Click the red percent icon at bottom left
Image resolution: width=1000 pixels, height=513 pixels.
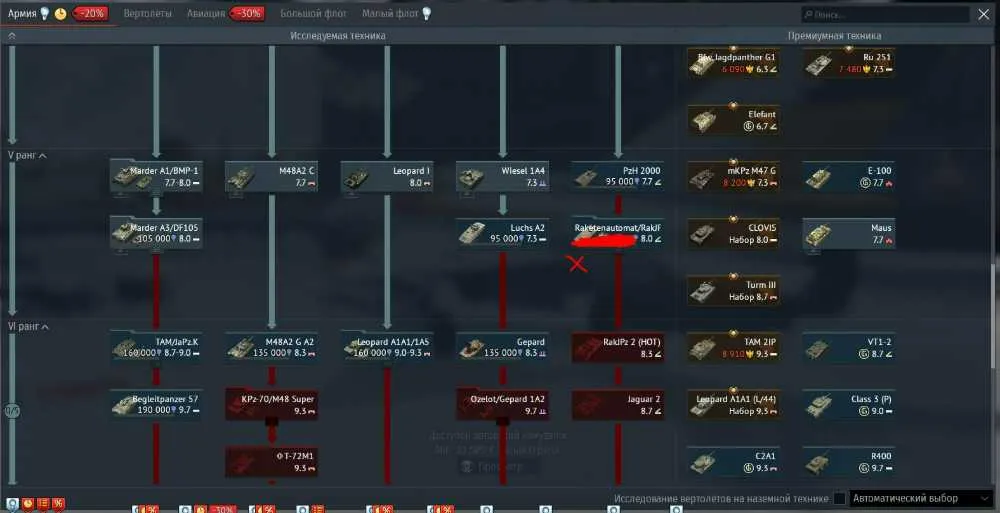[58, 503]
